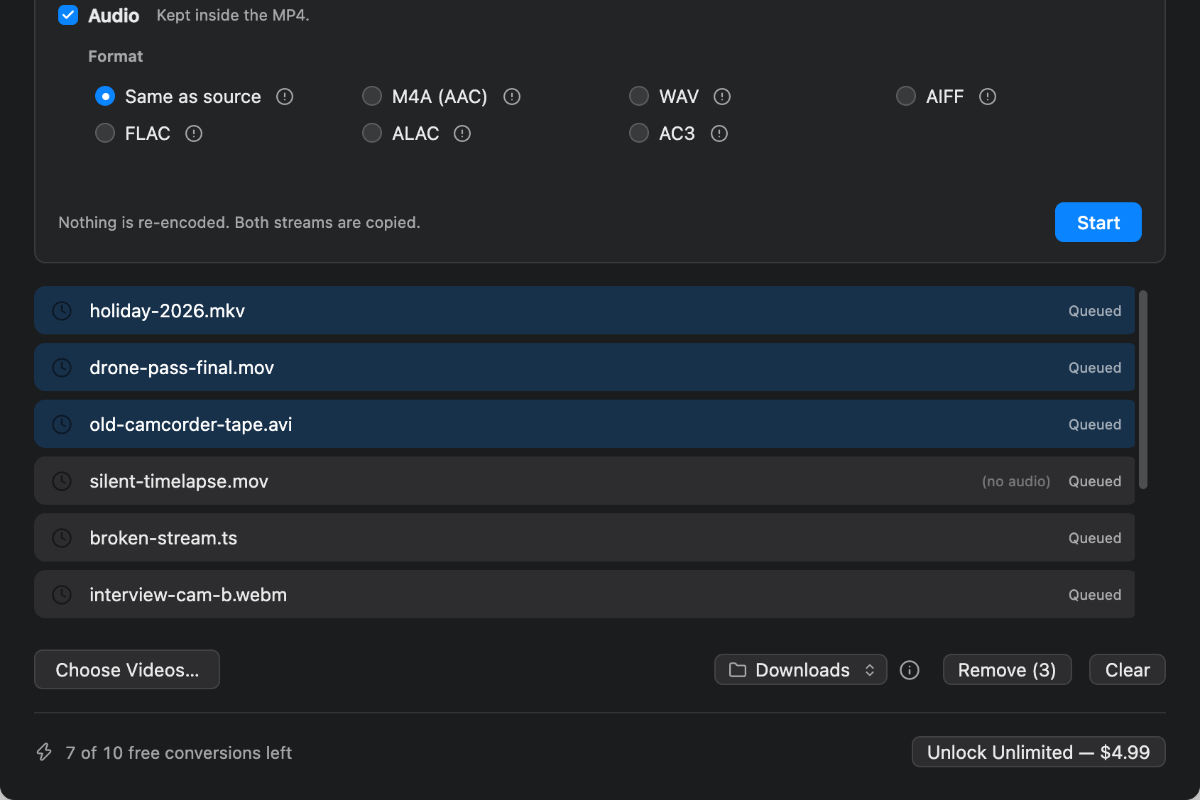Viewport: 1200px width, 800px height.
Task: Click Remove (3) to delete selected
Action: tap(1007, 670)
